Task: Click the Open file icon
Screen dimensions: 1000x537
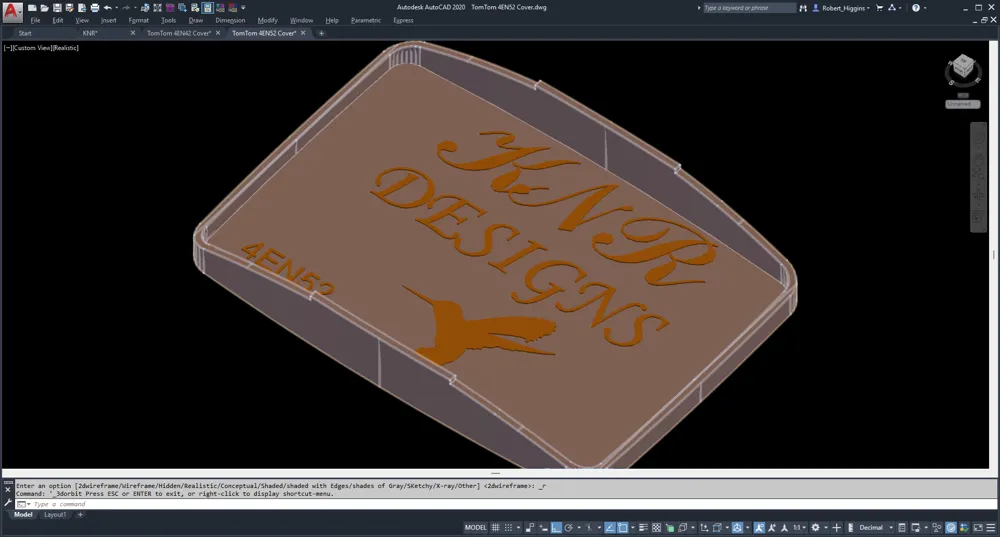Action: pos(45,8)
